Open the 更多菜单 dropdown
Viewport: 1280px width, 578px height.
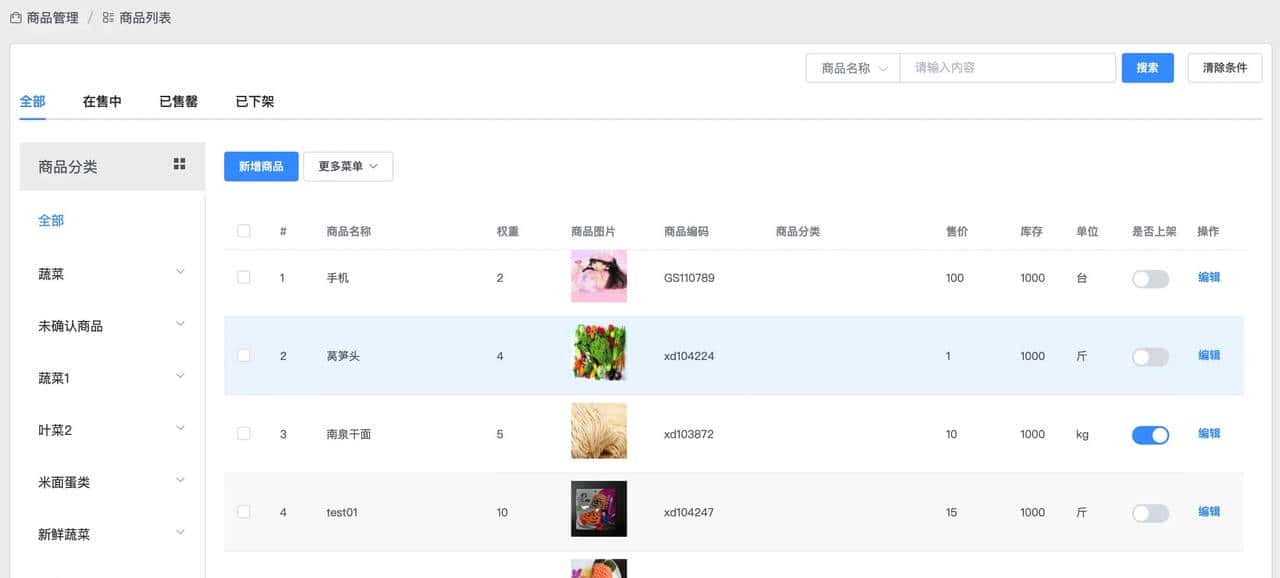tap(348, 167)
